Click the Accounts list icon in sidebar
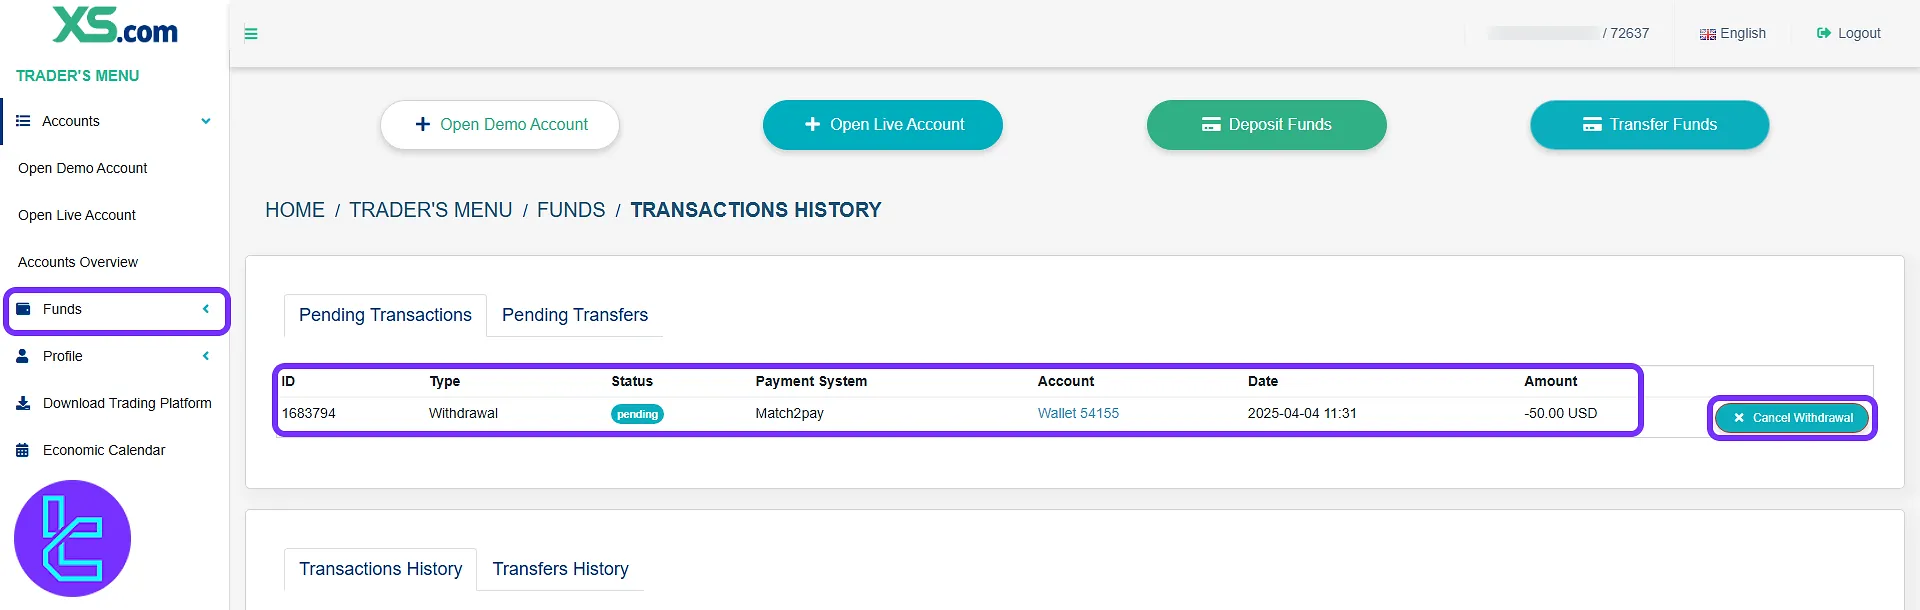The width and height of the screenshot is (1920, 610). pos(23,121)
